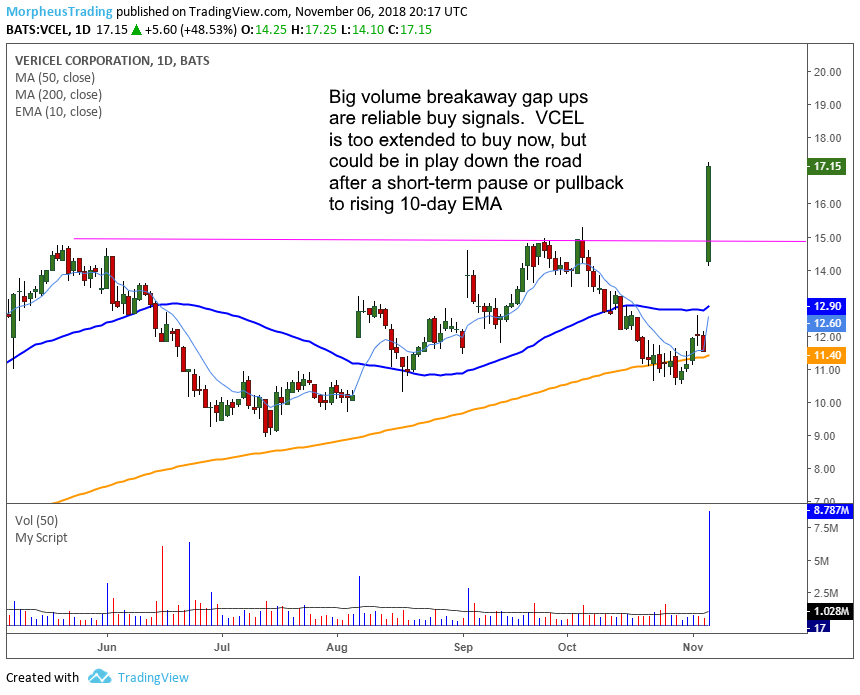Click the +5.60 (+48.53%) change value
This screenshot has height=695, width=860.
tap(190, 30)
